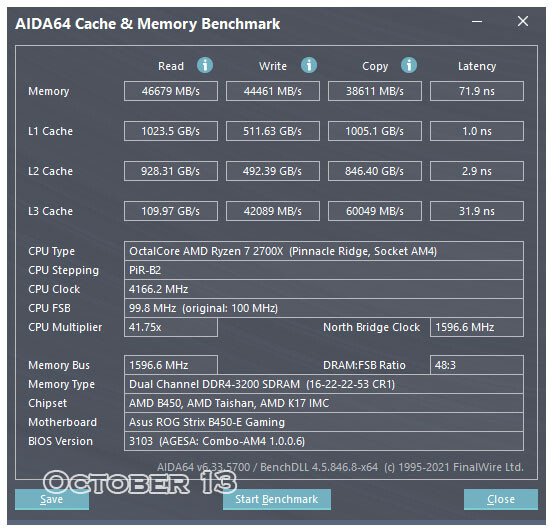Screen dimensions: 555x532
Task: Click the L2 Cache Copy result 846.40 GB/s
Action: pos(374,171)
